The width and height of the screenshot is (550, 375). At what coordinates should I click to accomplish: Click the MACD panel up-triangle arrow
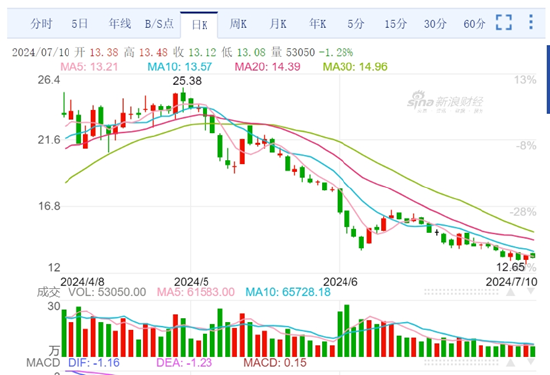[x=511, y=363]
